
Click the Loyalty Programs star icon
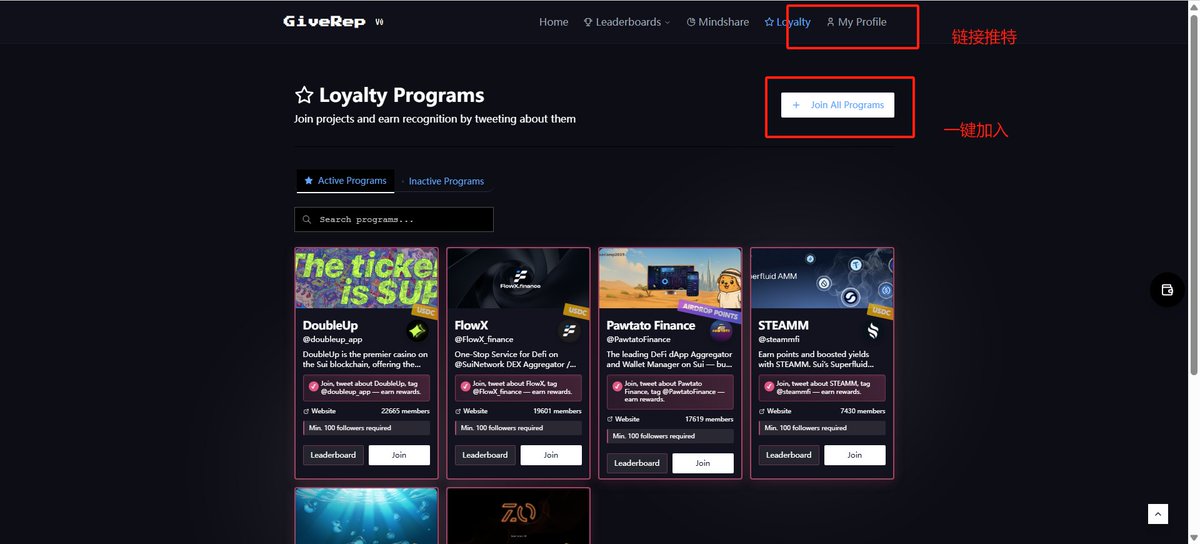point(304,96)
